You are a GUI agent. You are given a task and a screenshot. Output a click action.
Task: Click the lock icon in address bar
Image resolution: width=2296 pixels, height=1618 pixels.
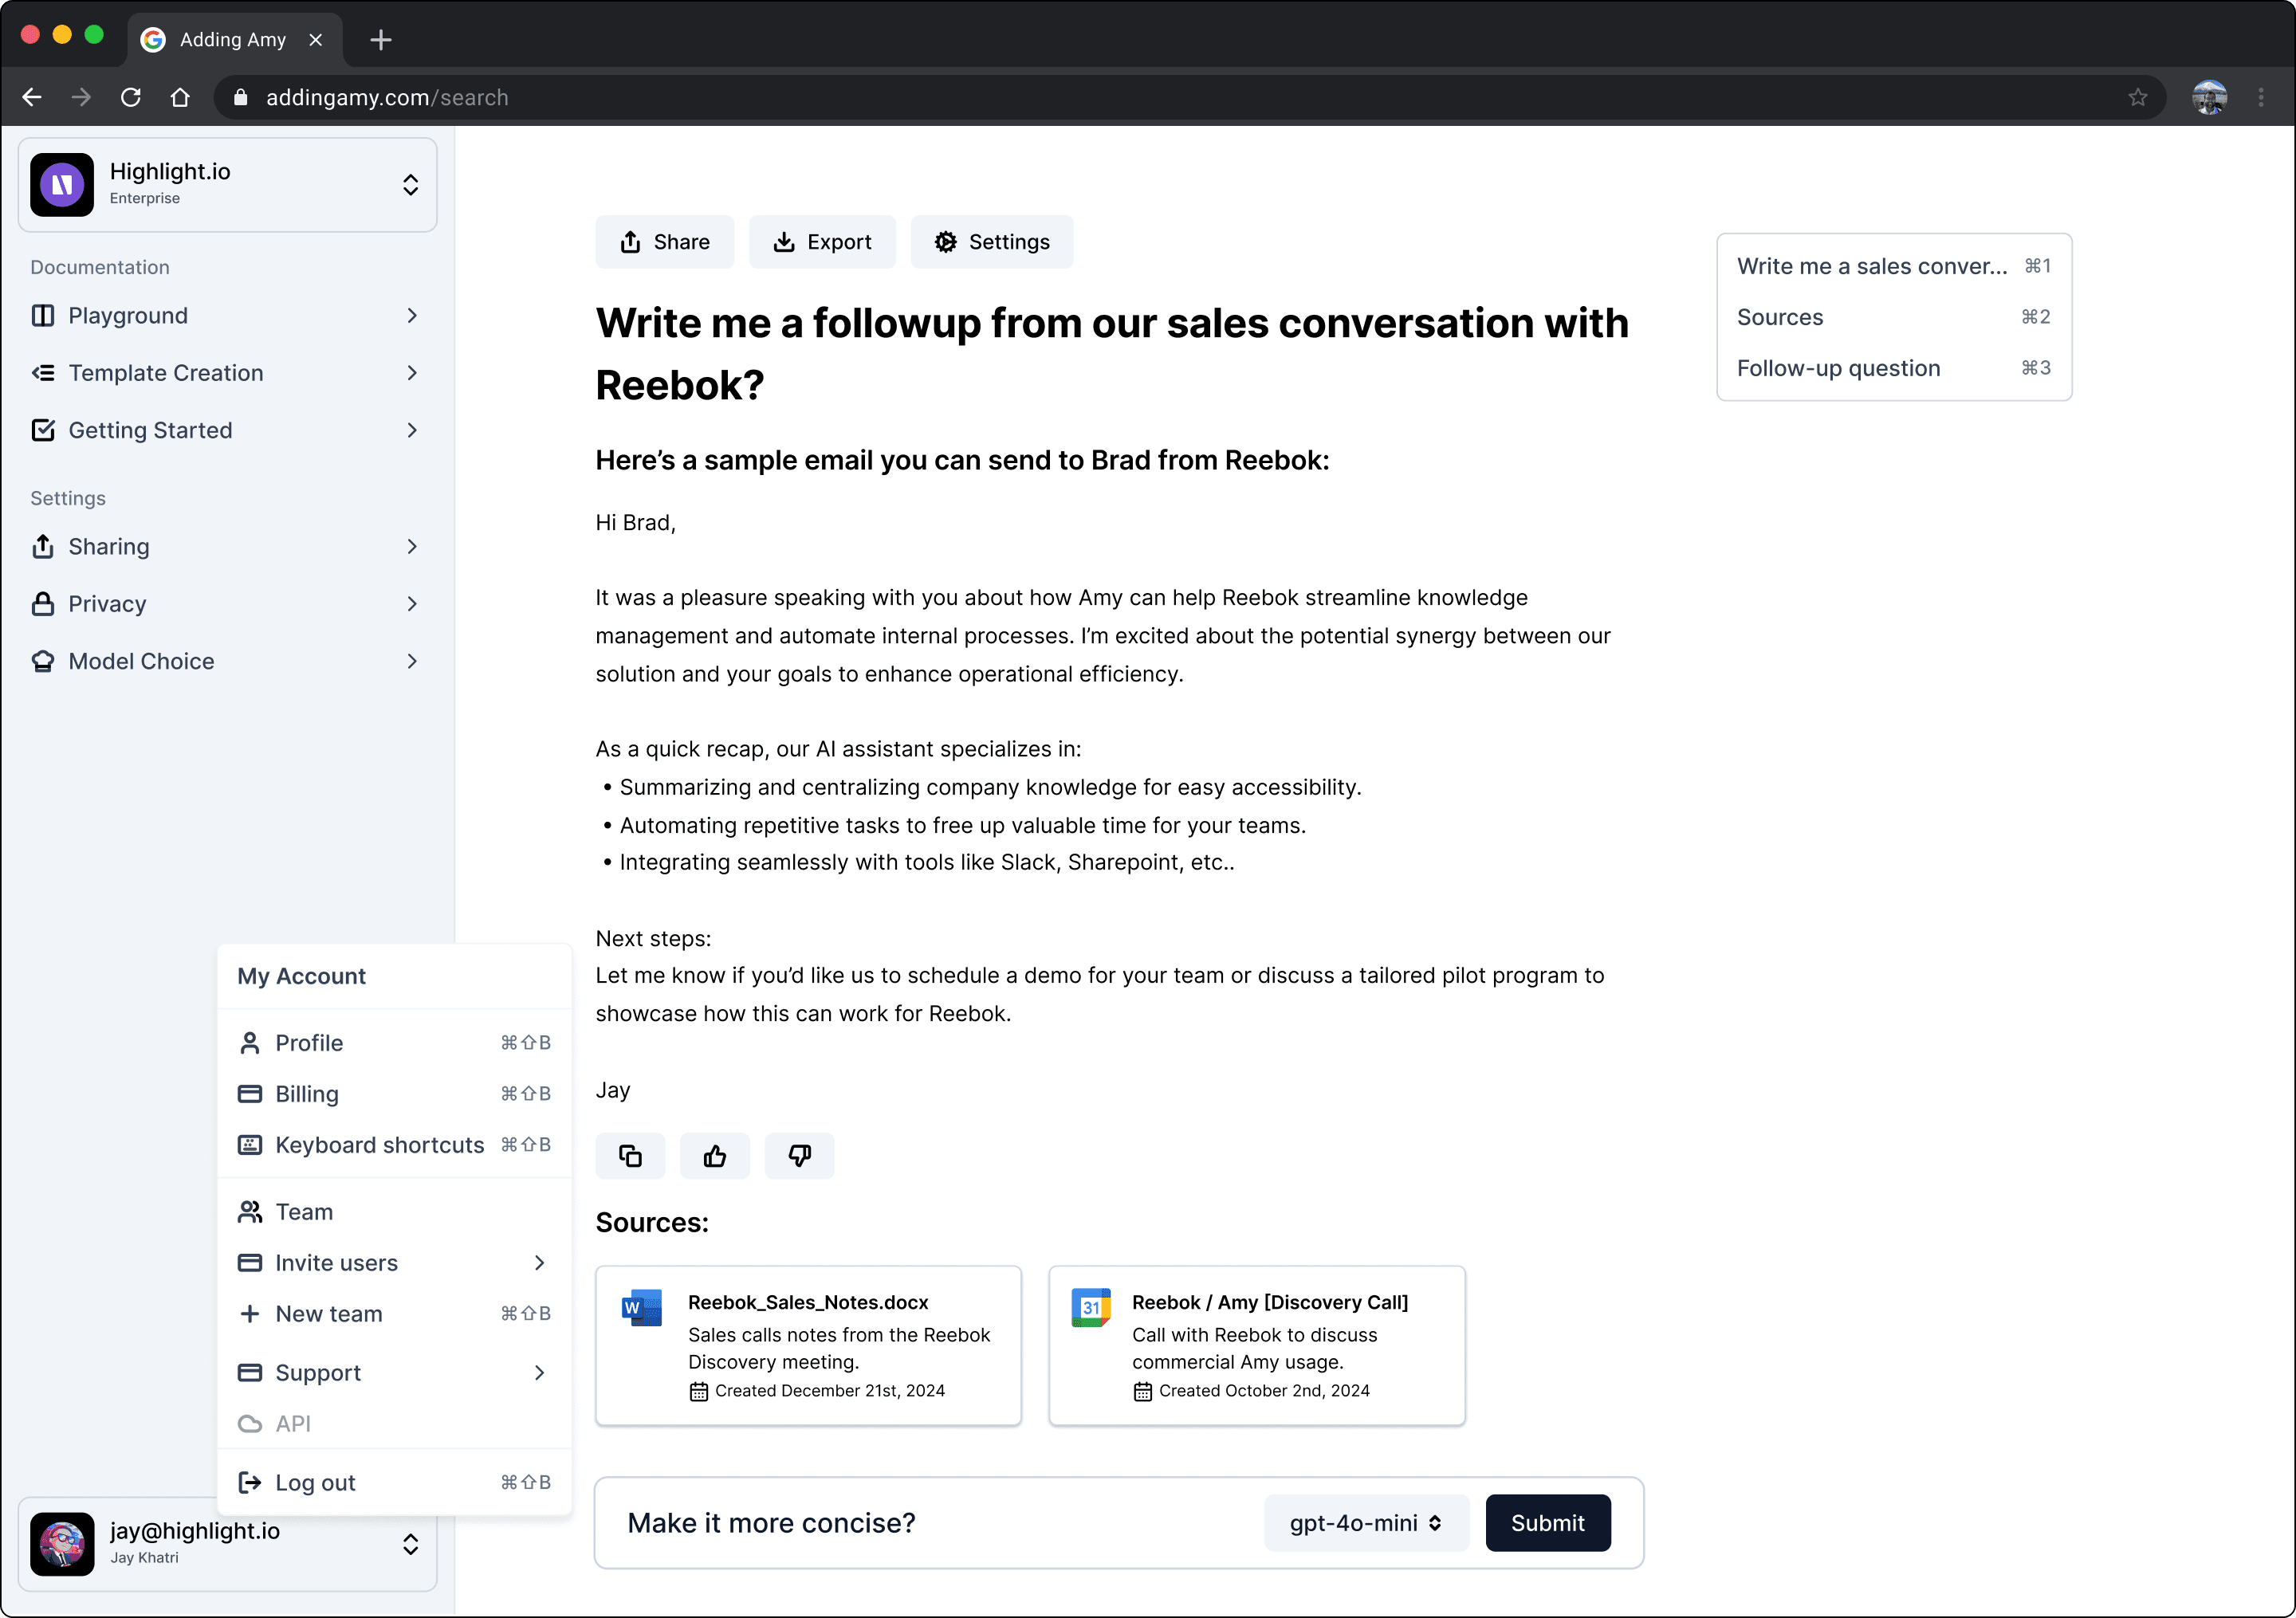pyautogui.click(x=240, y=97)
